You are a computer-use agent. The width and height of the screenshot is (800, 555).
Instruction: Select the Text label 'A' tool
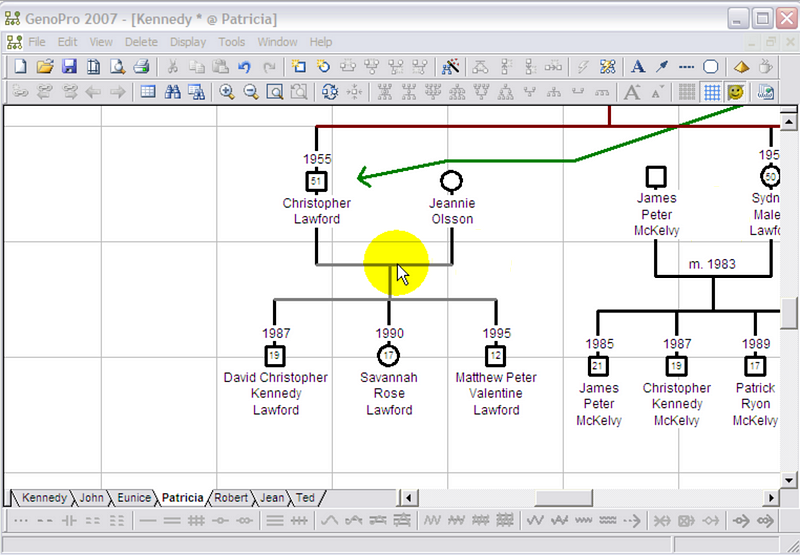coord(637,67)
